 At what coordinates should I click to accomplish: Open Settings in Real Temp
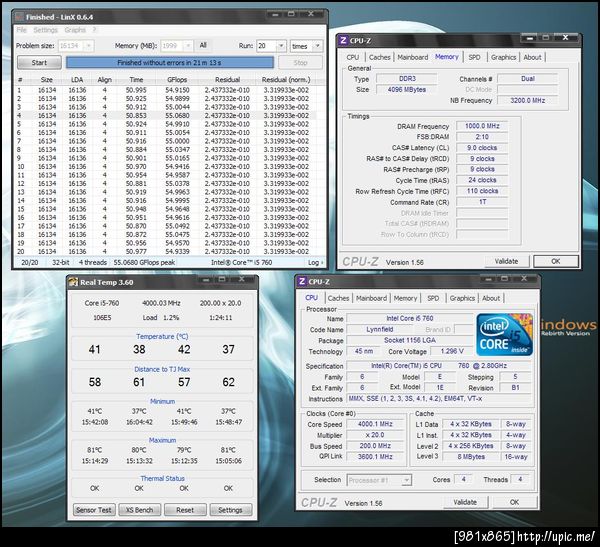click(x=230, y=510)
